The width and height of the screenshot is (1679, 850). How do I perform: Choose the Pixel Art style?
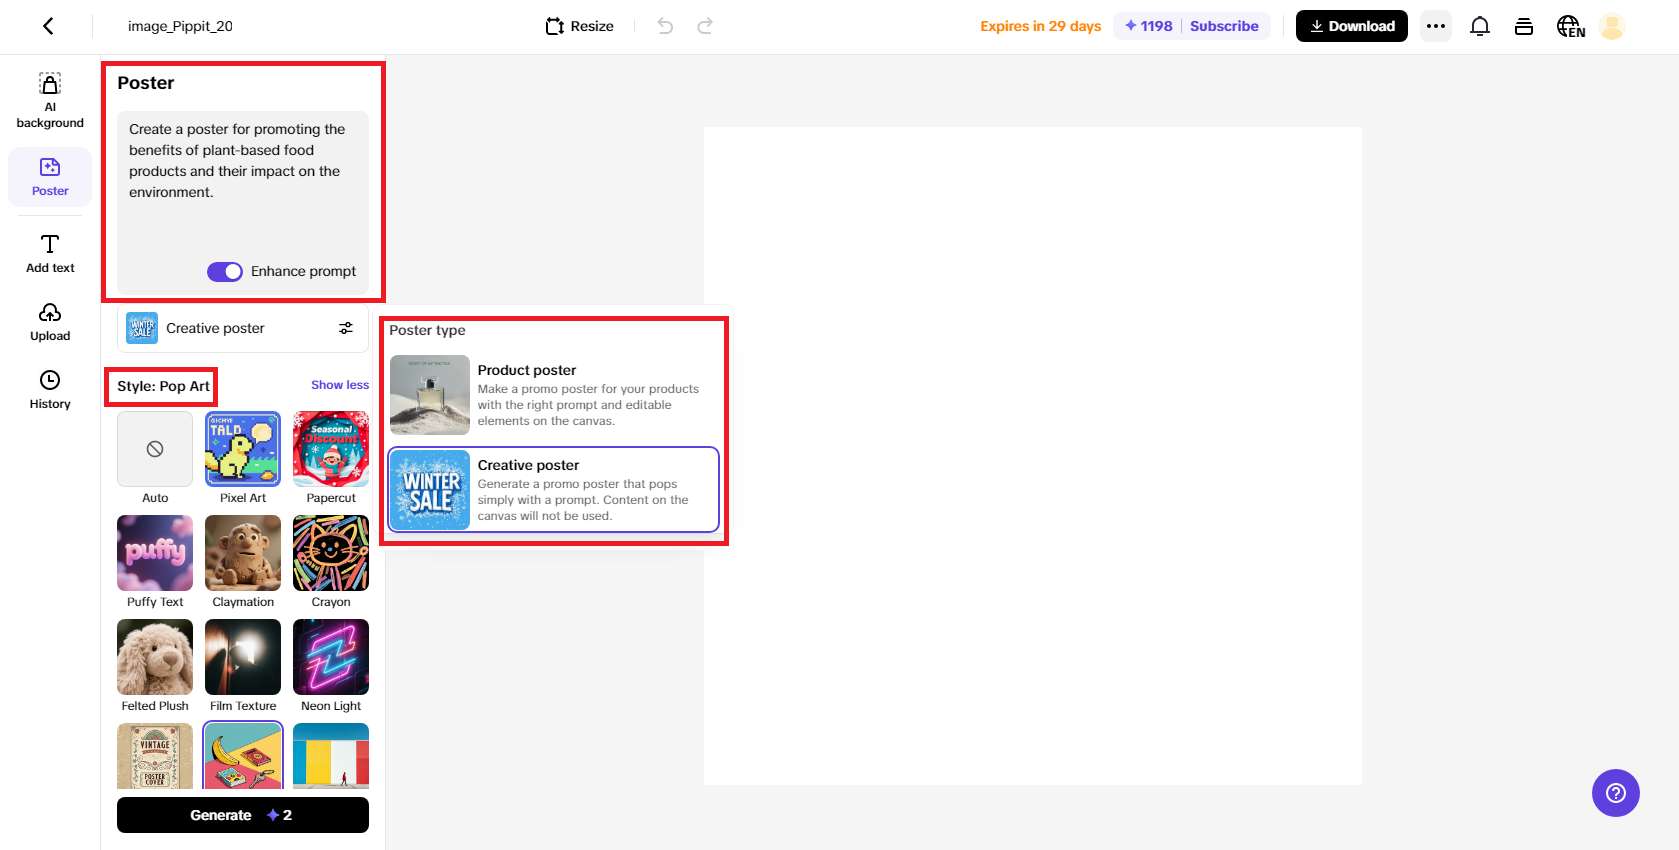243,458
